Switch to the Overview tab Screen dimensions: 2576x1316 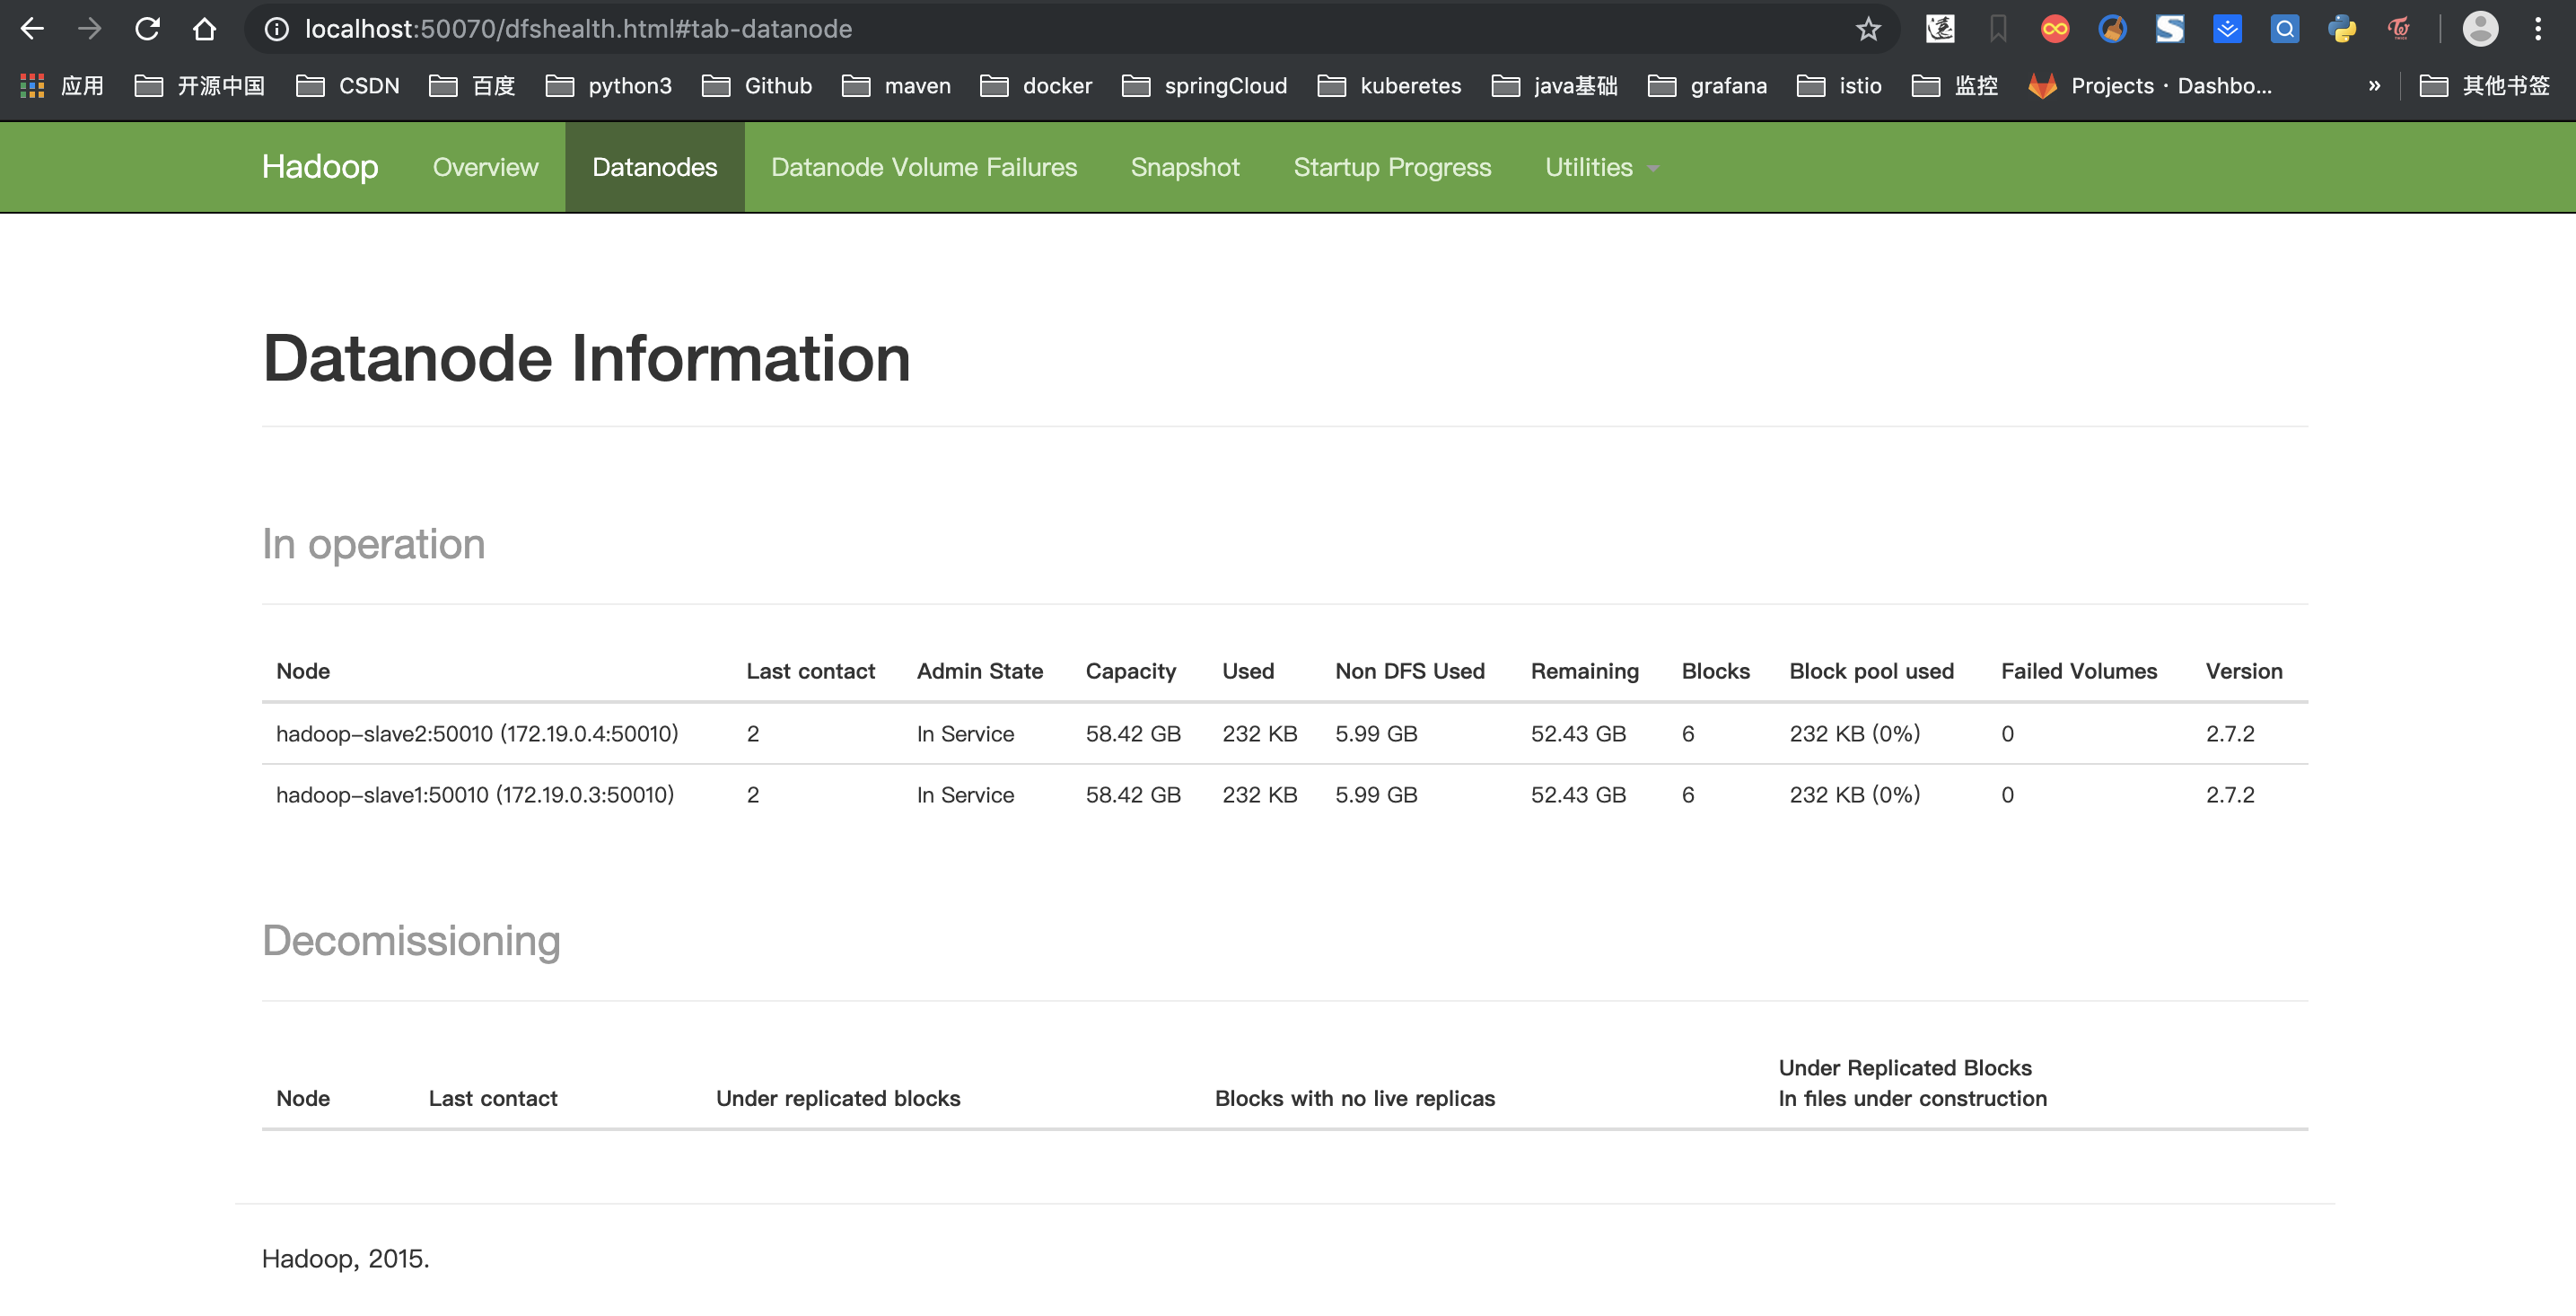(485, 167)
